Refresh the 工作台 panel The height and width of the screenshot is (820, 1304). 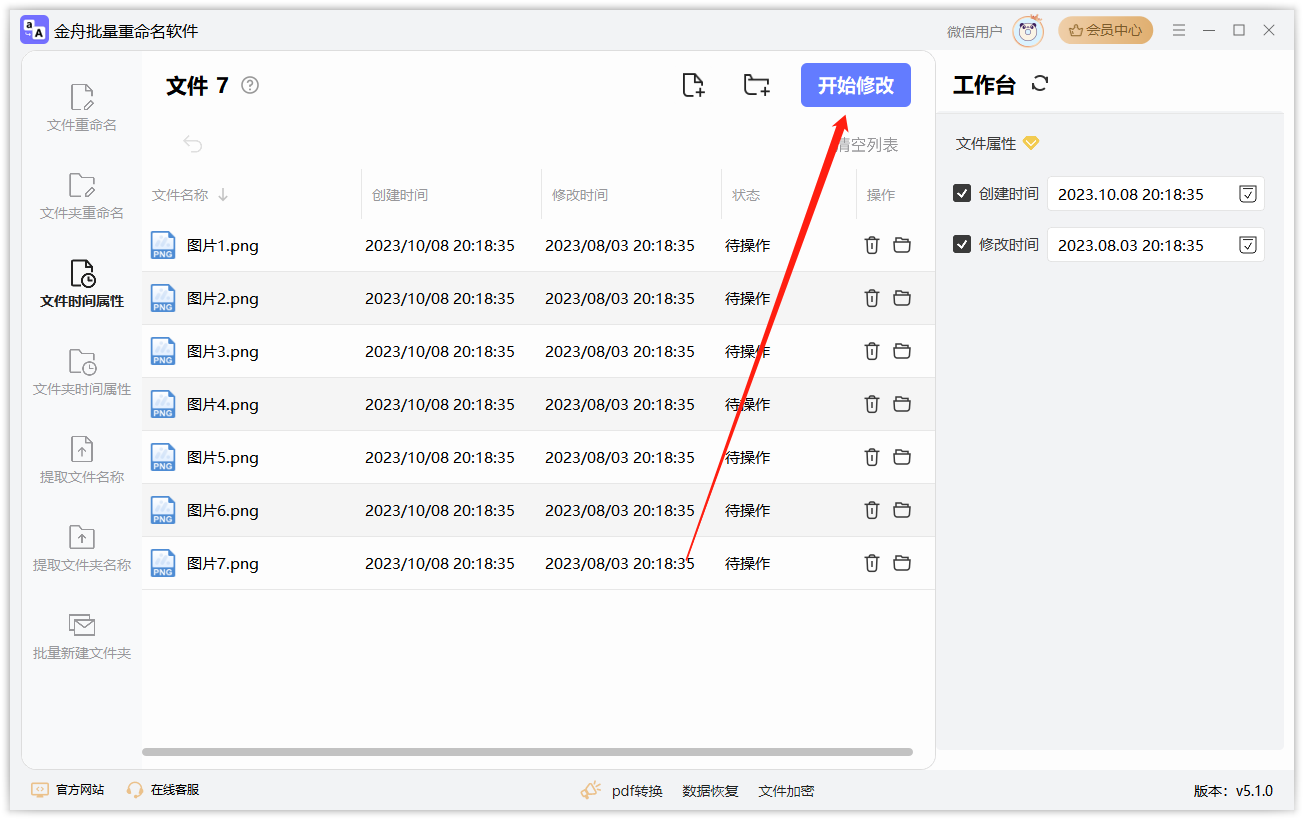[x=1039, y=84]
